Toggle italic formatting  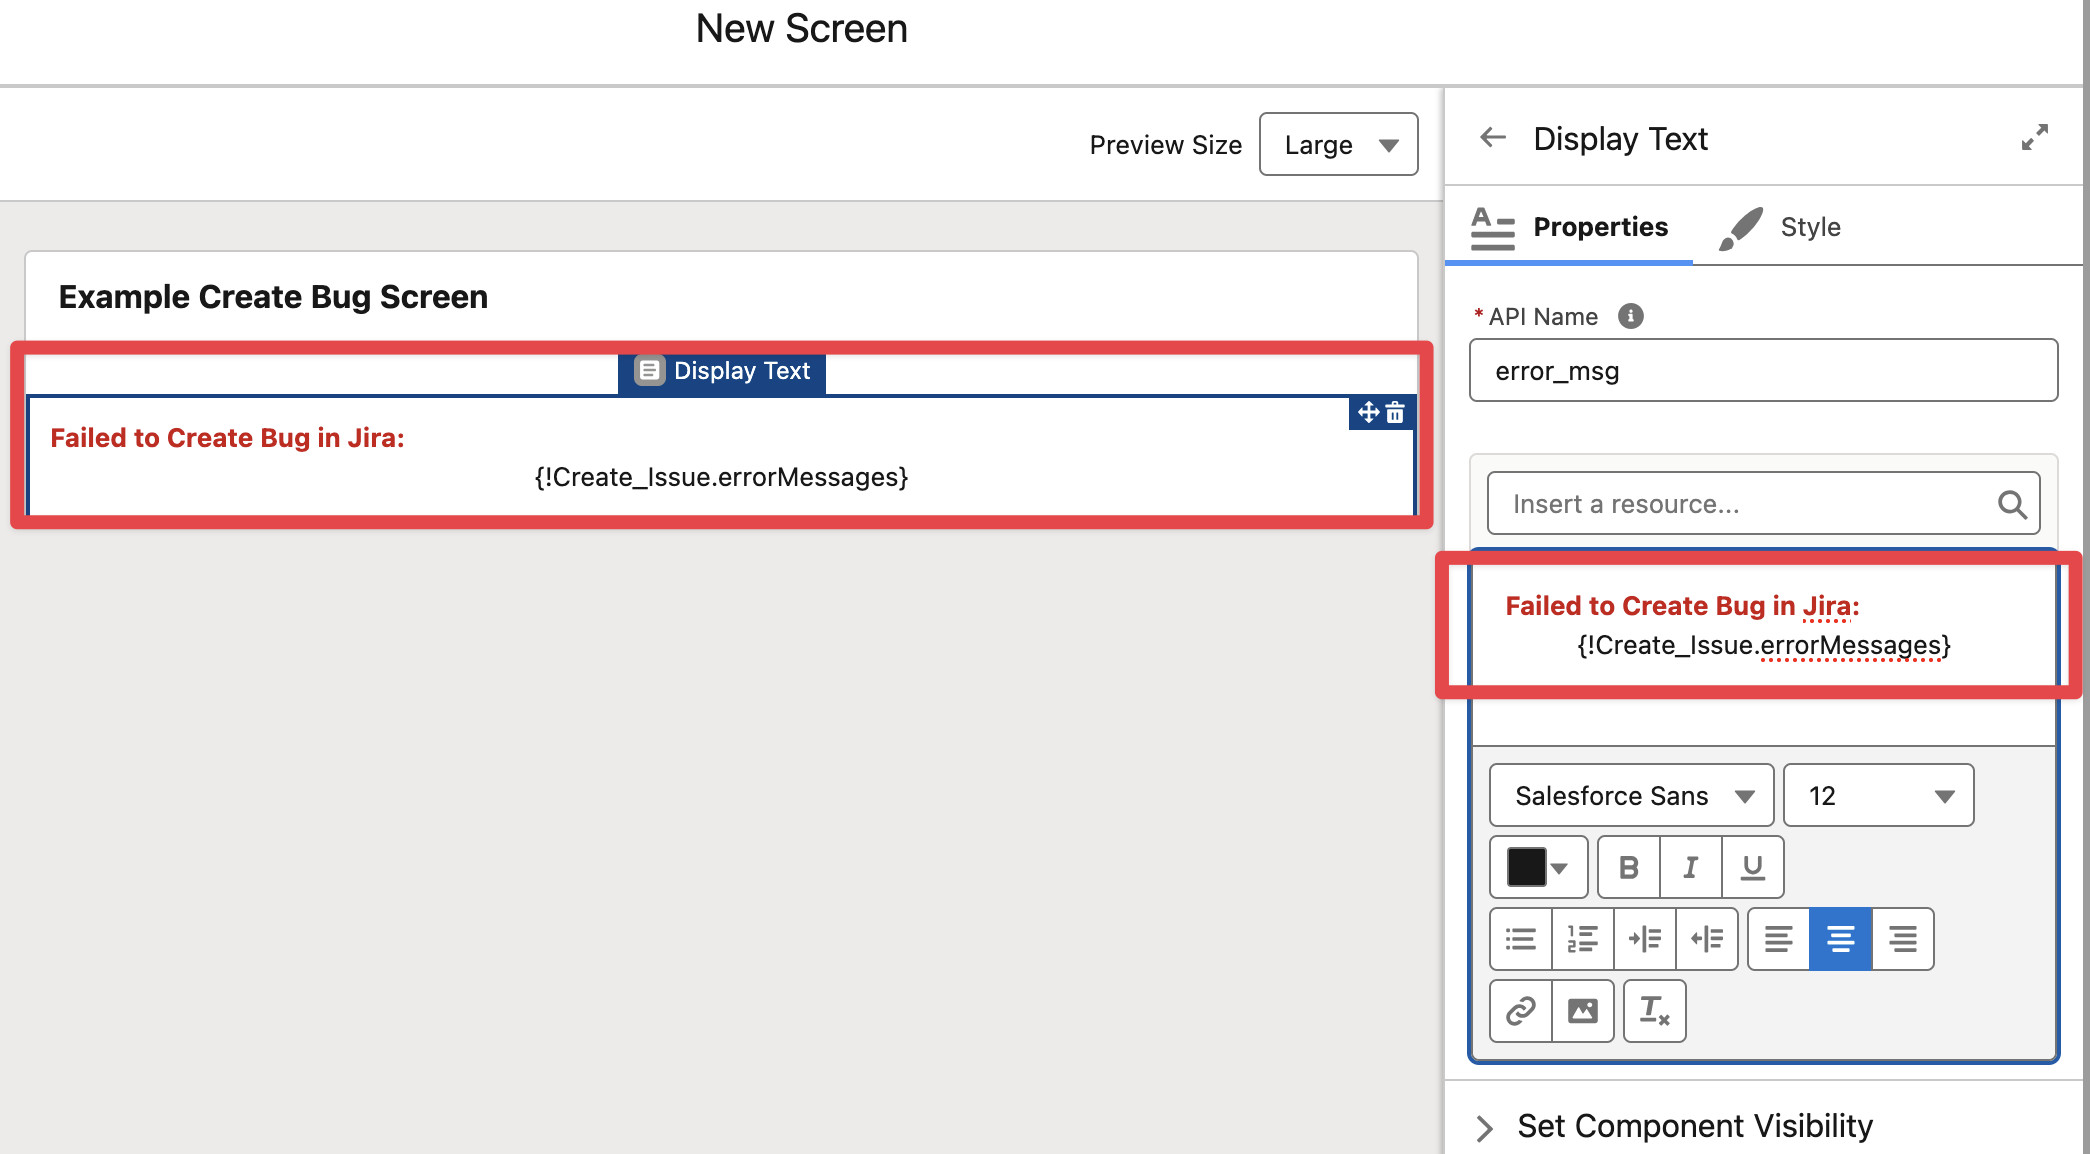[x=1690, y=867]
